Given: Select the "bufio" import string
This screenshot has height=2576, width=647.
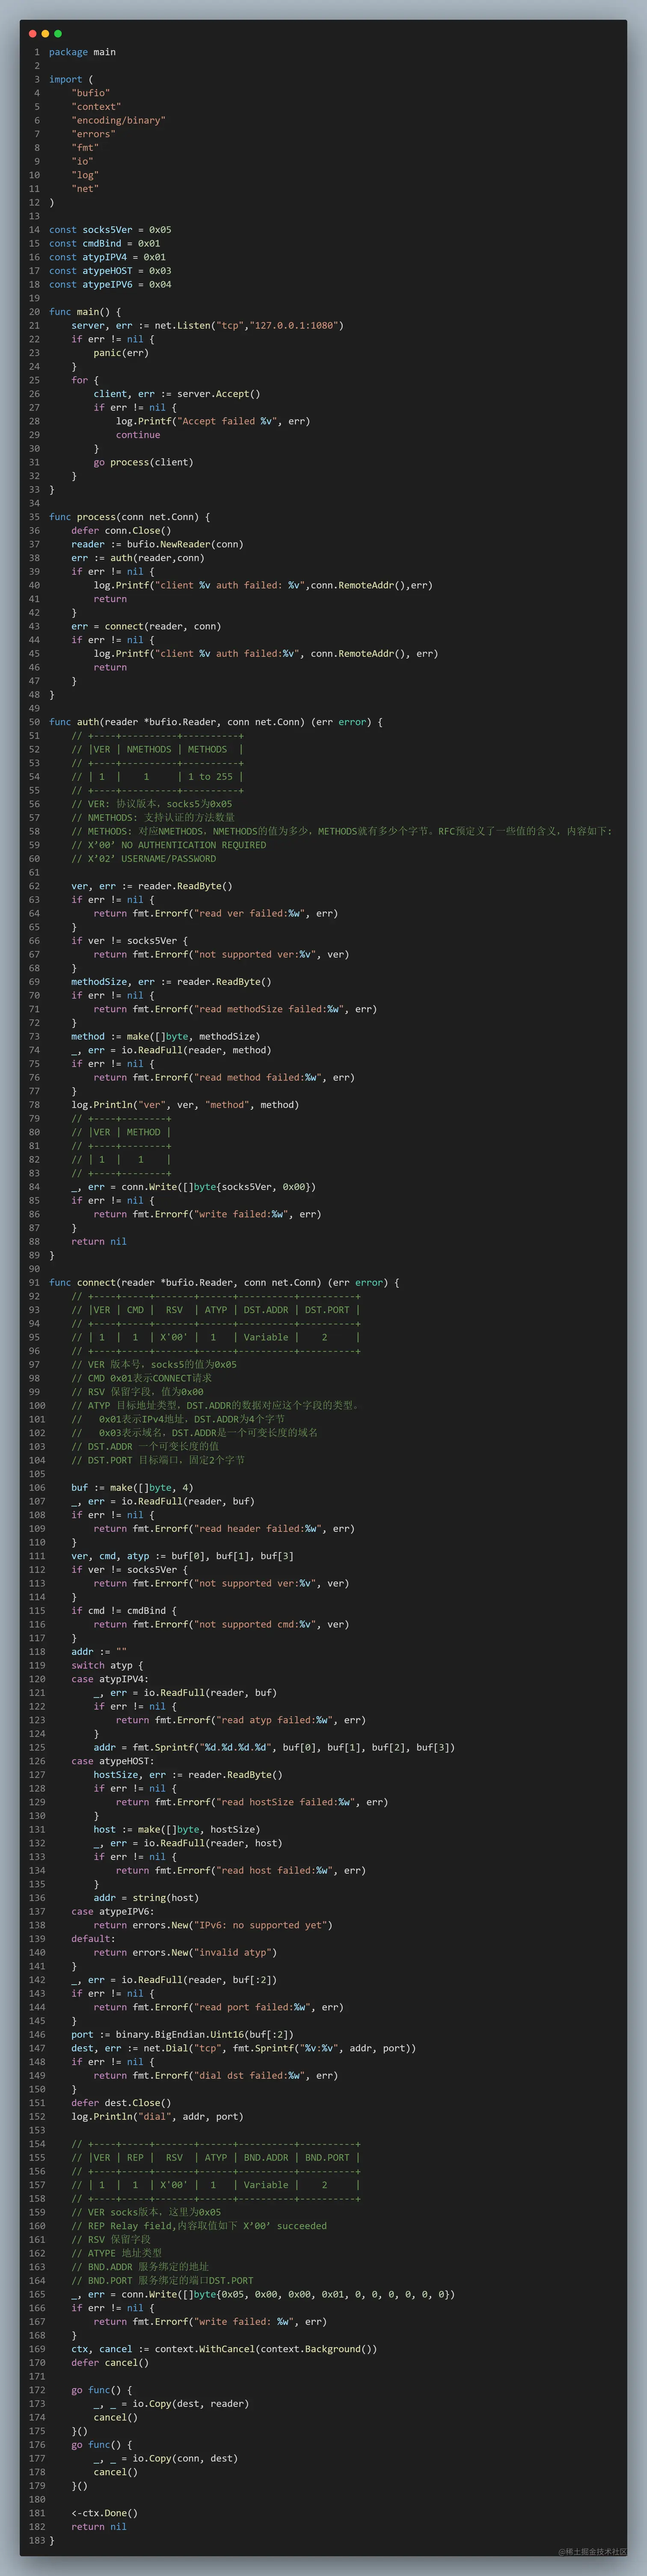Looking at the screenshot, I should 91,93.
